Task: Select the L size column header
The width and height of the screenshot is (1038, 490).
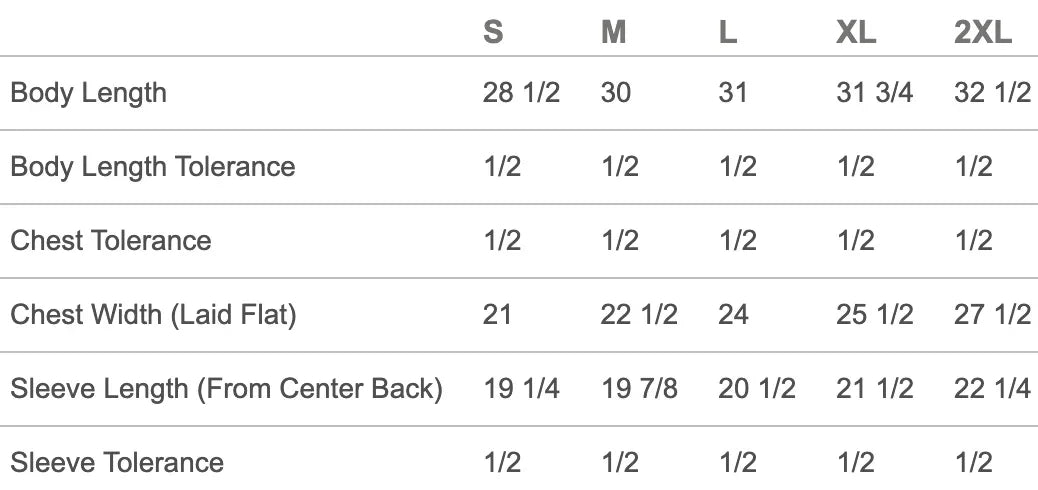Action: 728,33
